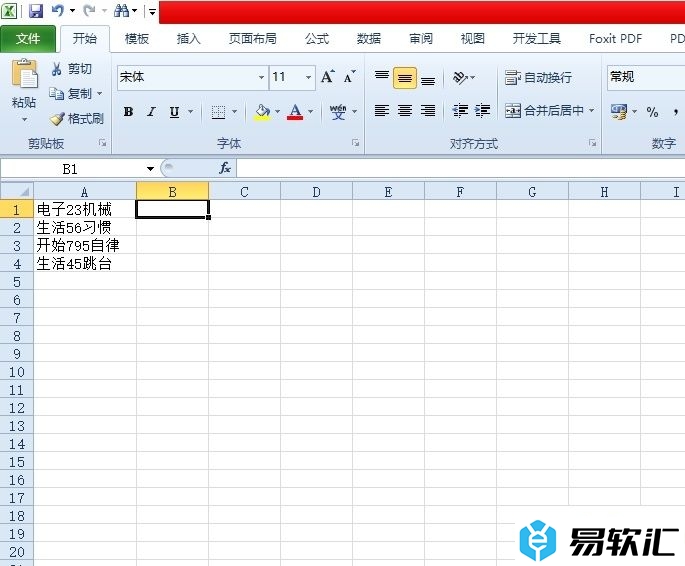Click inside the formula bar input
The width and height of the screenshot is (685, 566).
click(461, 169)
